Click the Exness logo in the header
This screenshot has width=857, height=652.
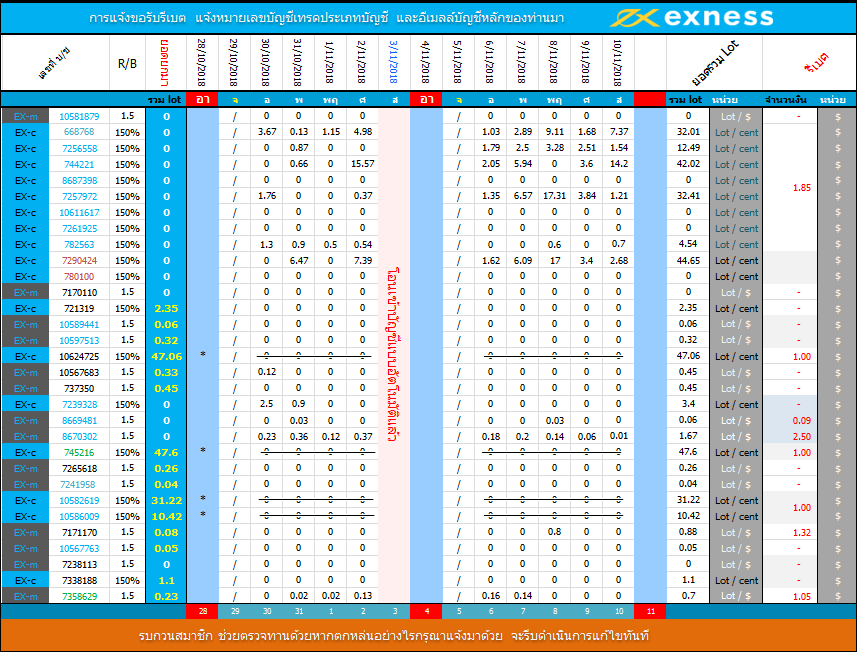click(691, 17)
